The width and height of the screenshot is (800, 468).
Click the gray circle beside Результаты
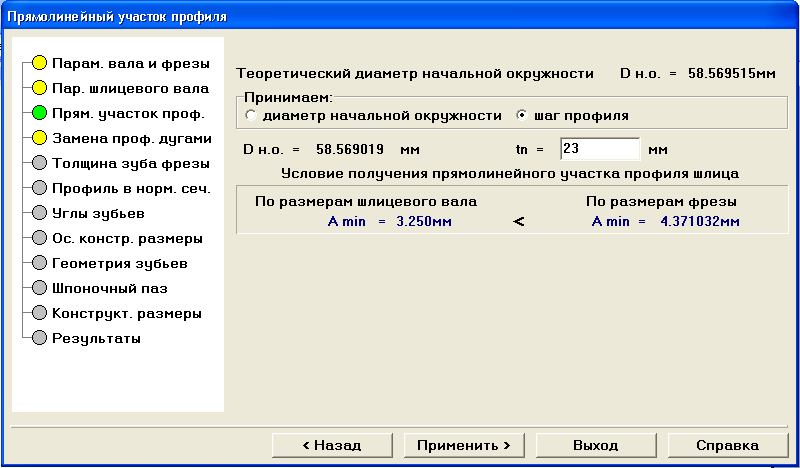39,338
